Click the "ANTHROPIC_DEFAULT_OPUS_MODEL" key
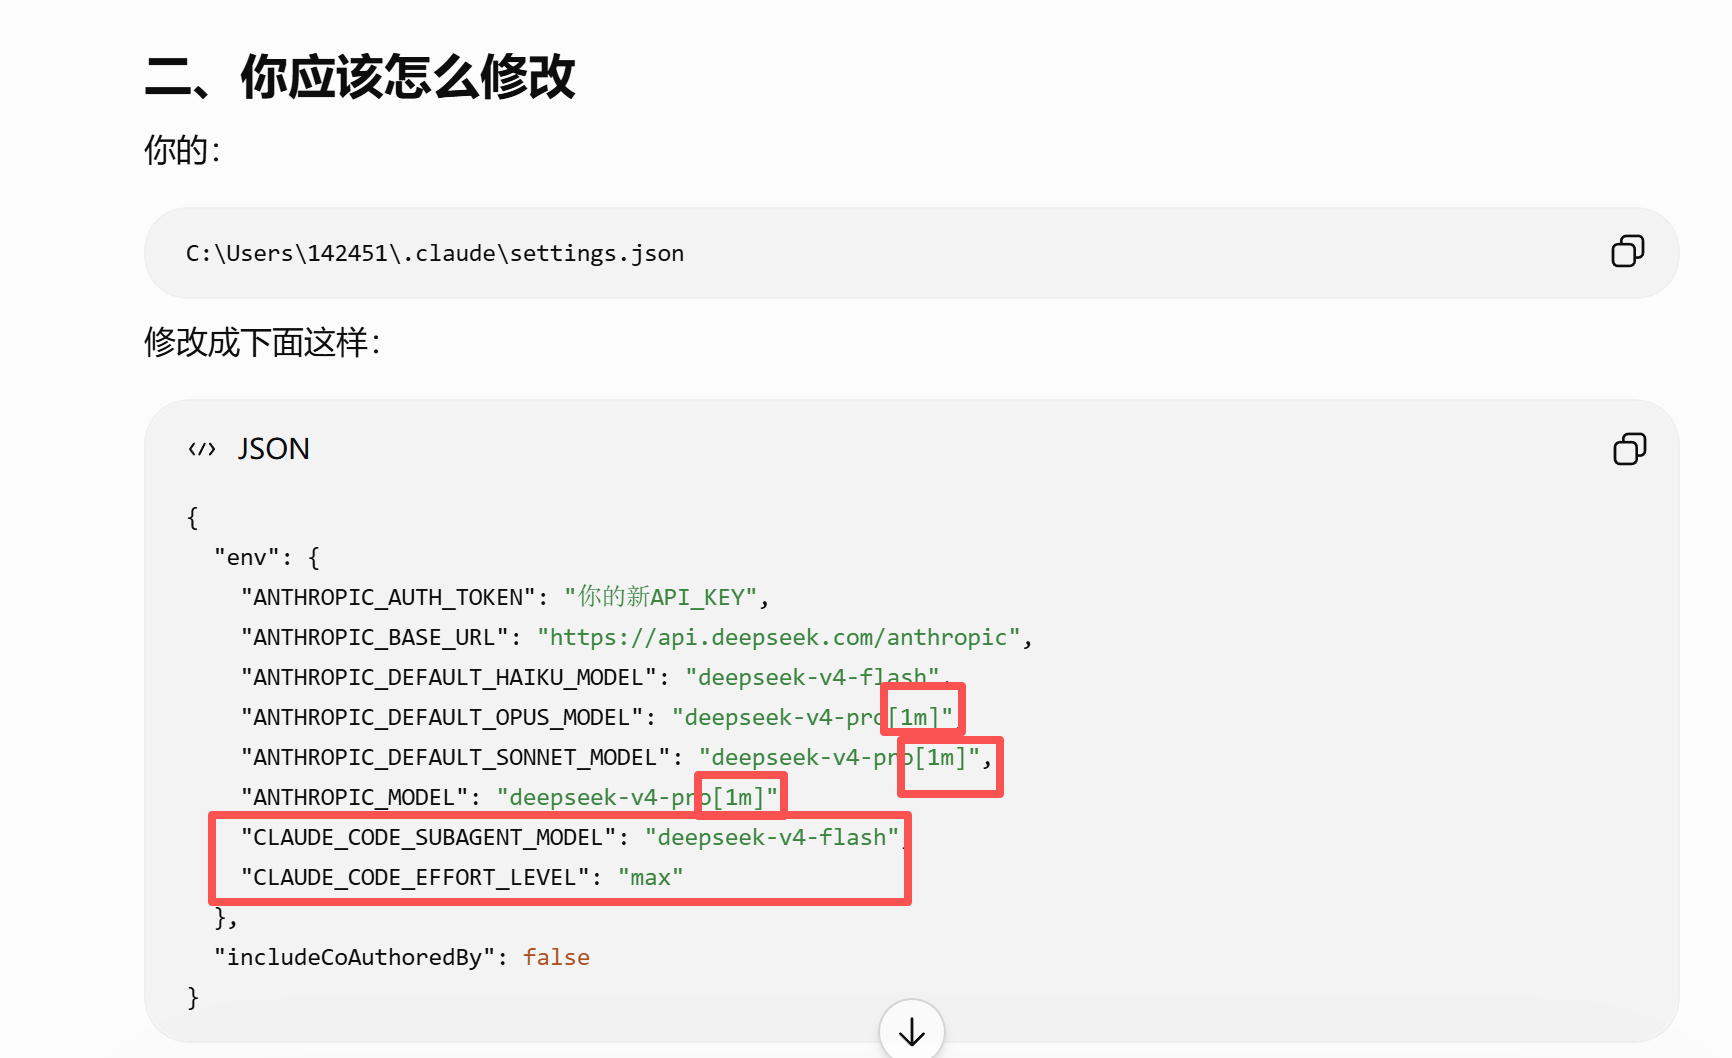1732x1058 pixels. point(442,717)
